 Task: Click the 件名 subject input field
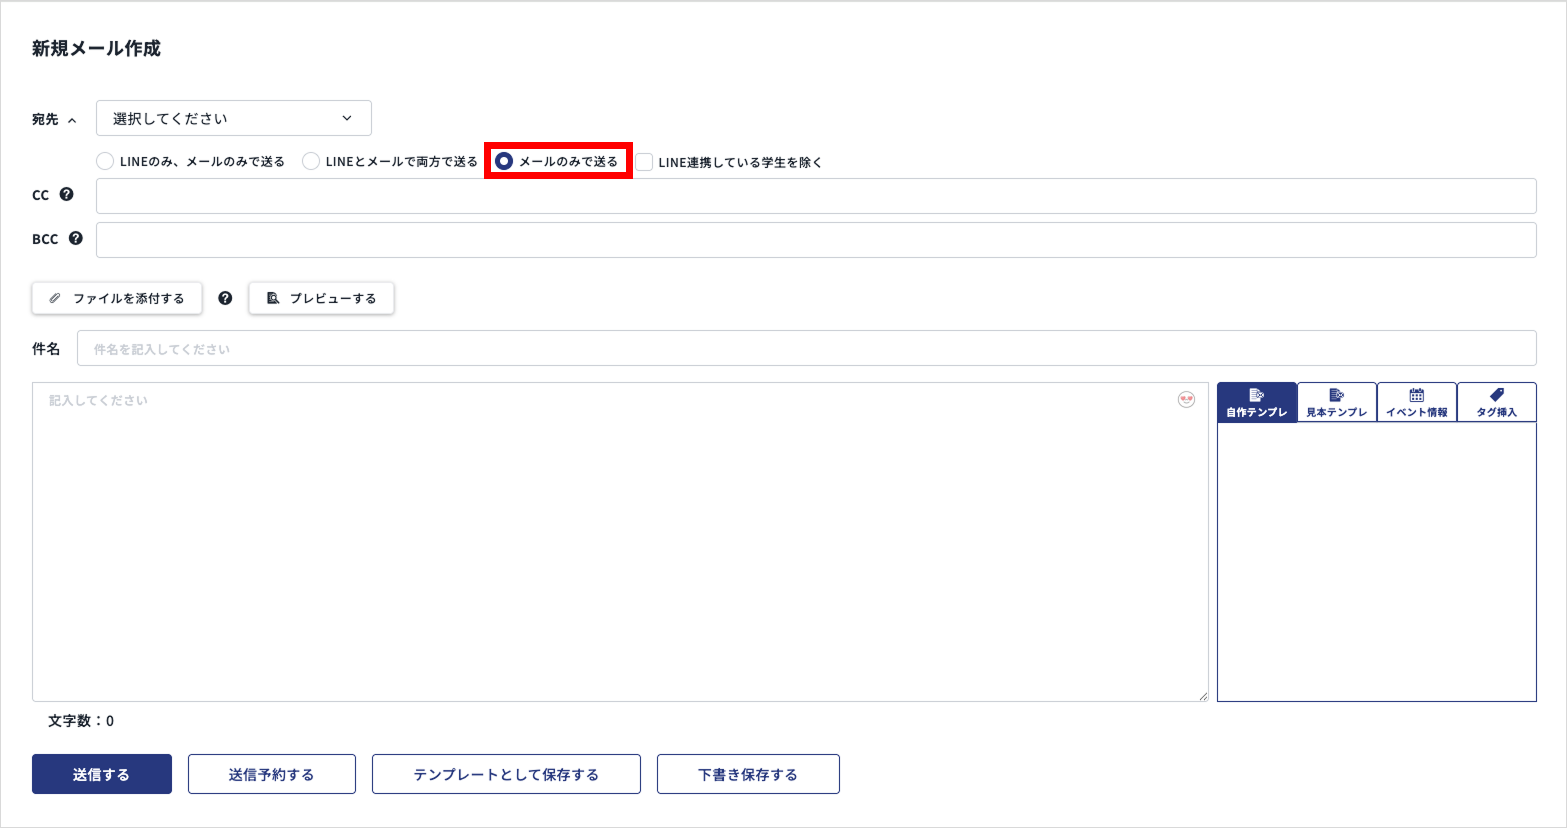(x=806, y=348)
